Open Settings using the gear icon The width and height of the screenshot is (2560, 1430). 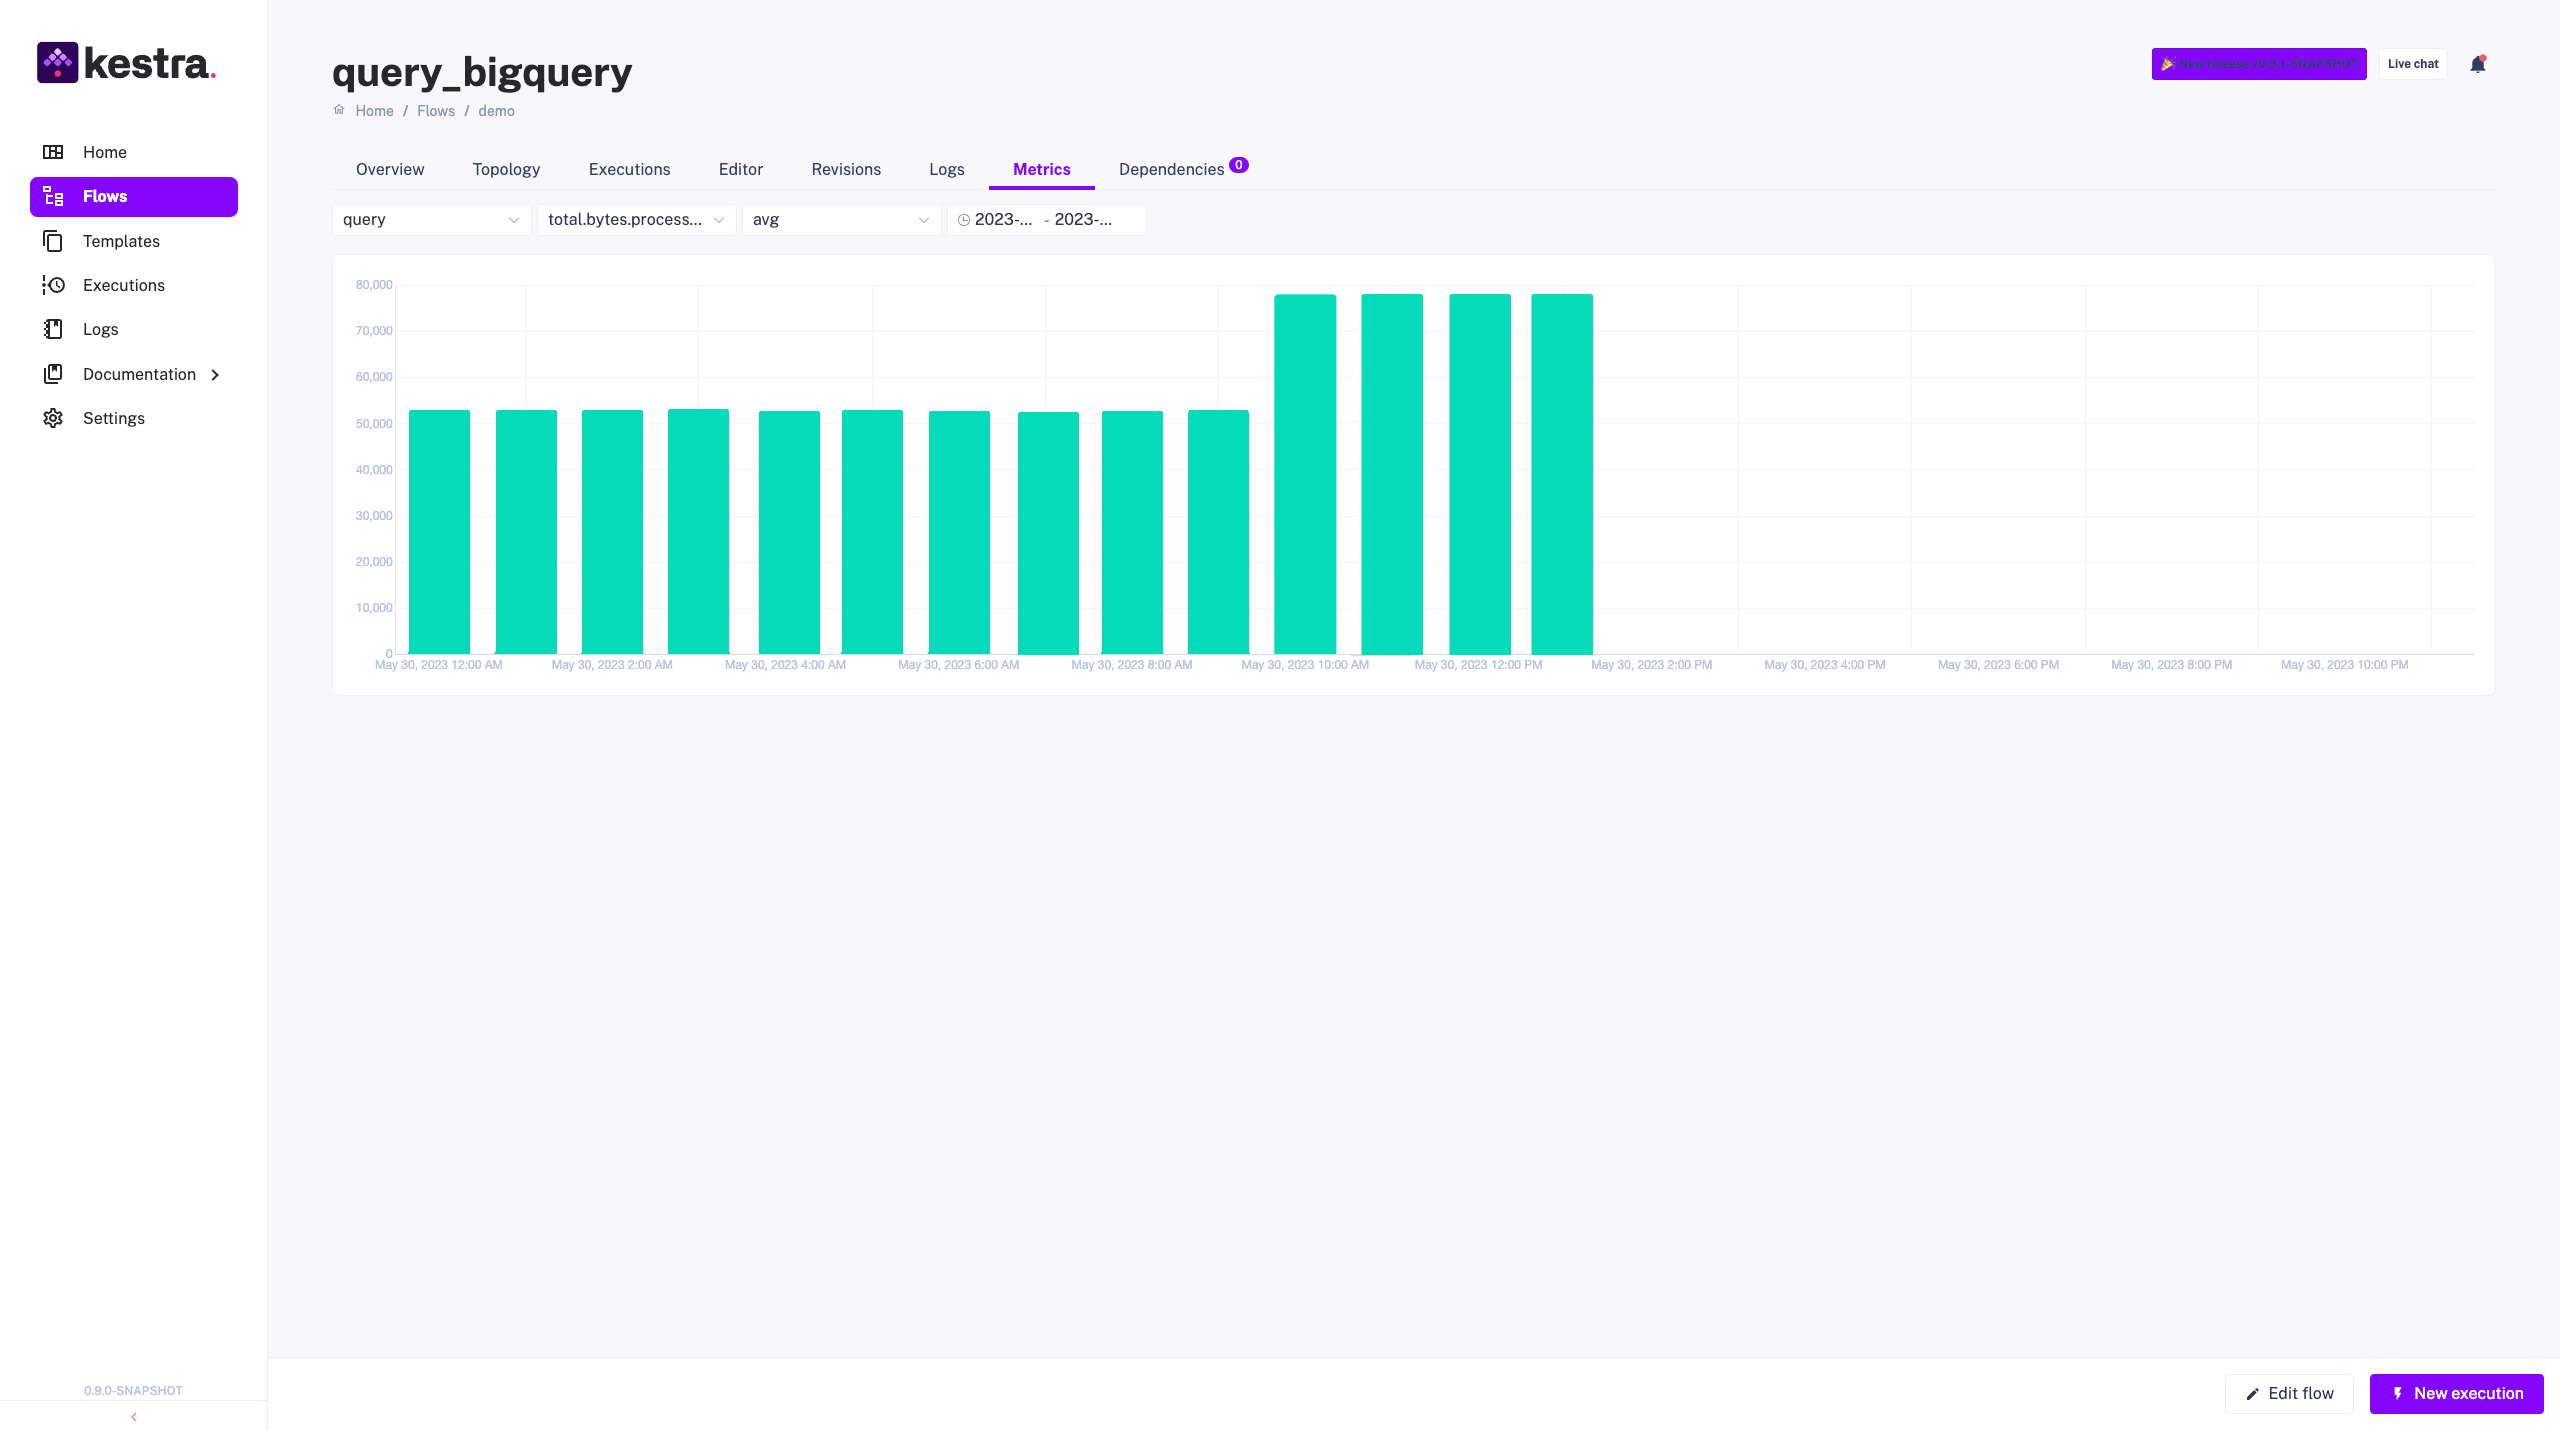53,417
